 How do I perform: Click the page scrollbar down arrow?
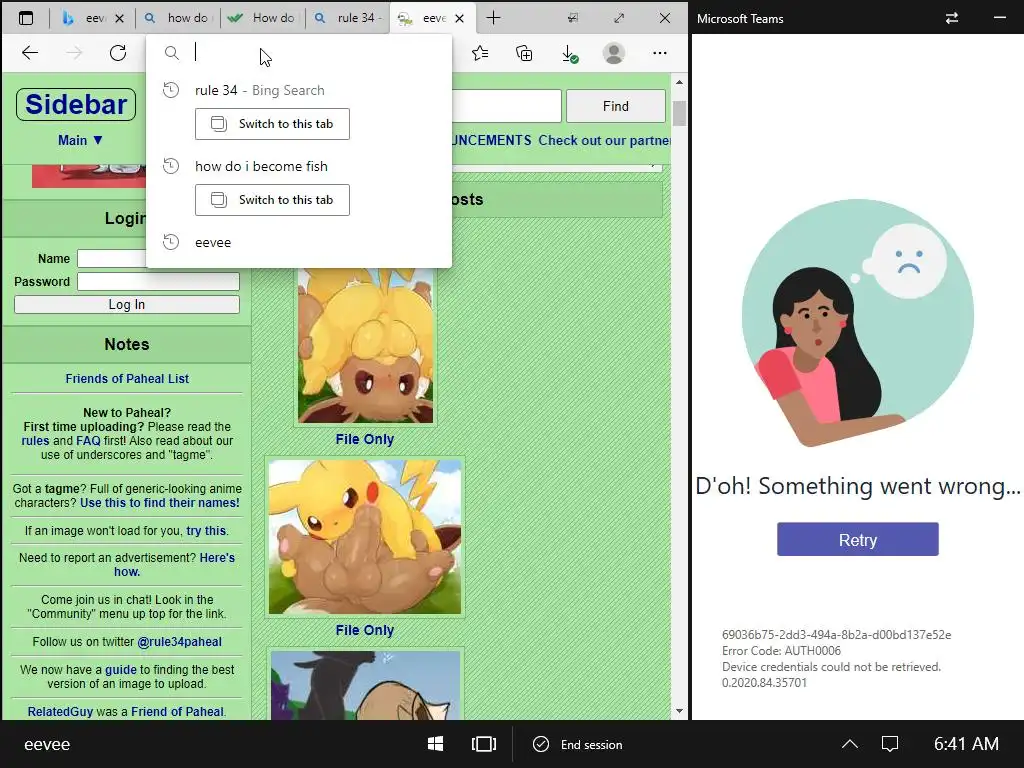(x=679, y=711)
